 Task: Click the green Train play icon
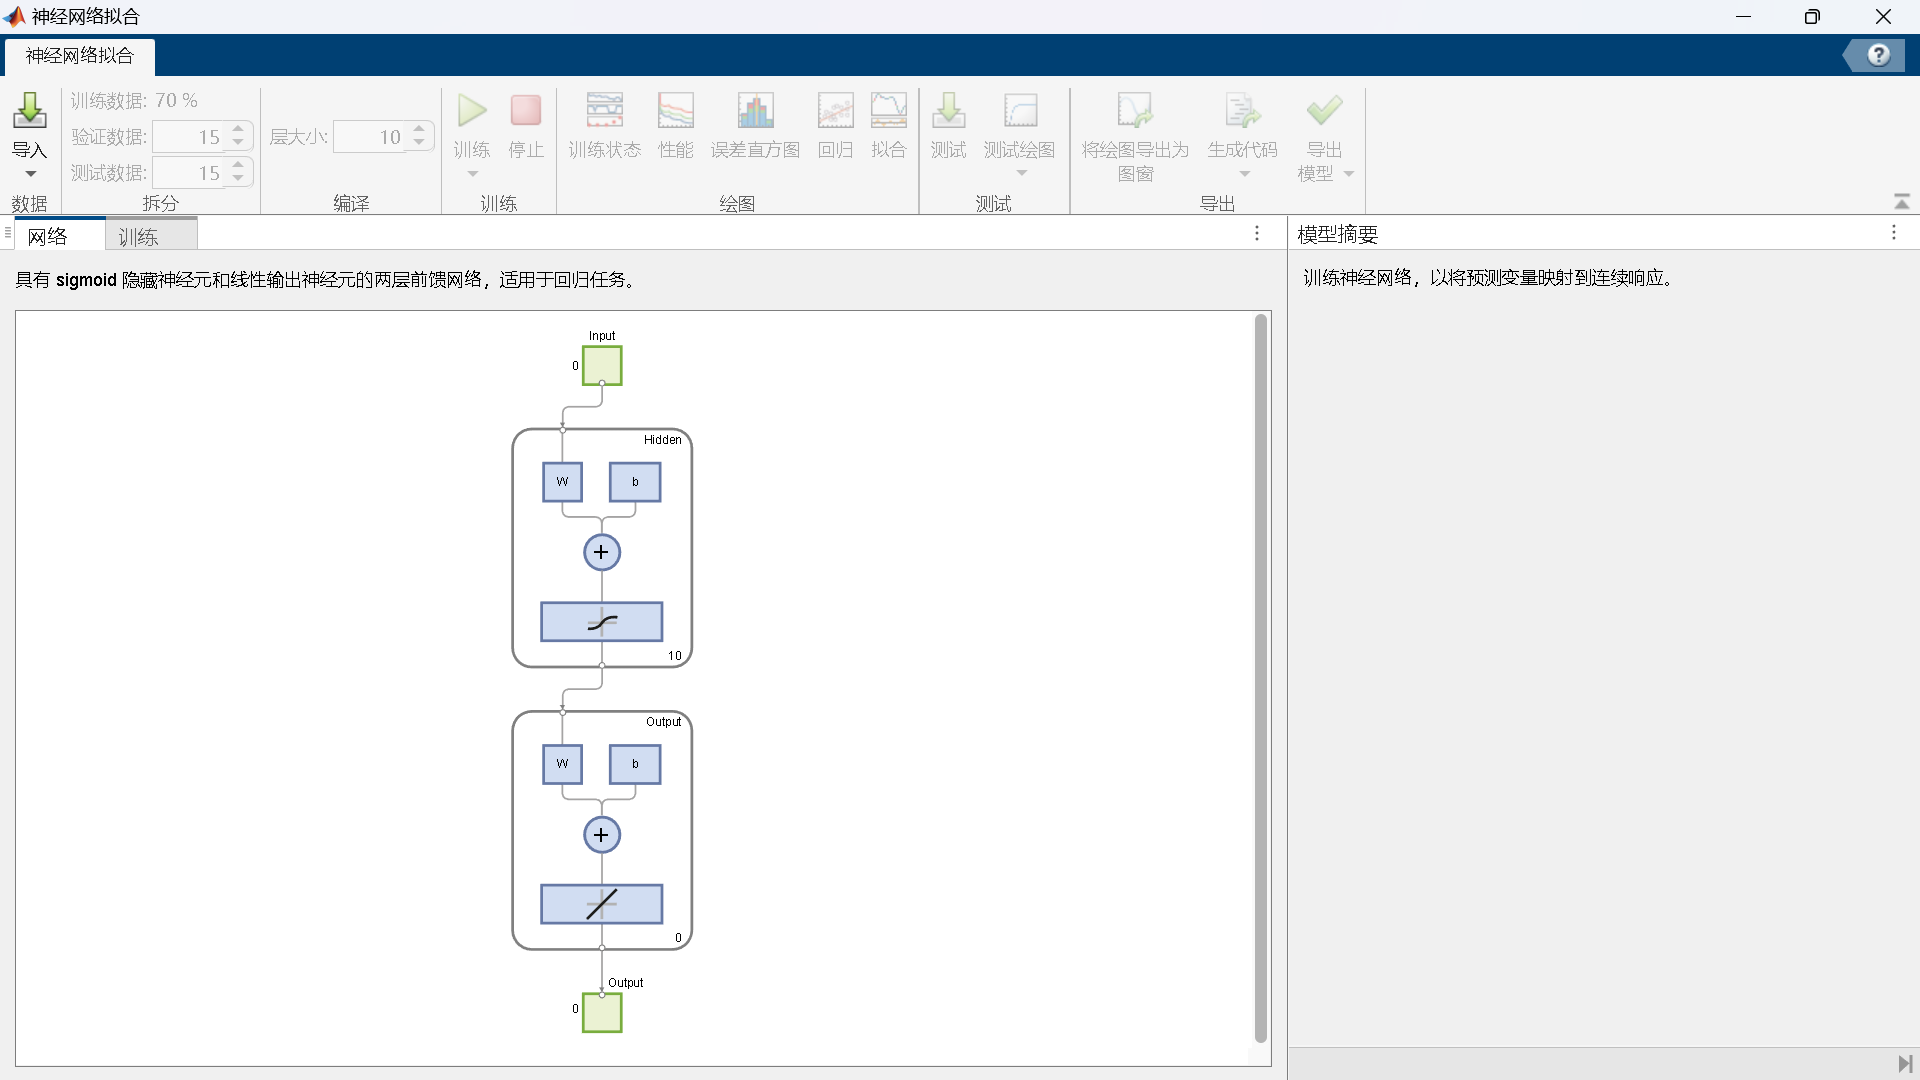click(x=472, y=111)
